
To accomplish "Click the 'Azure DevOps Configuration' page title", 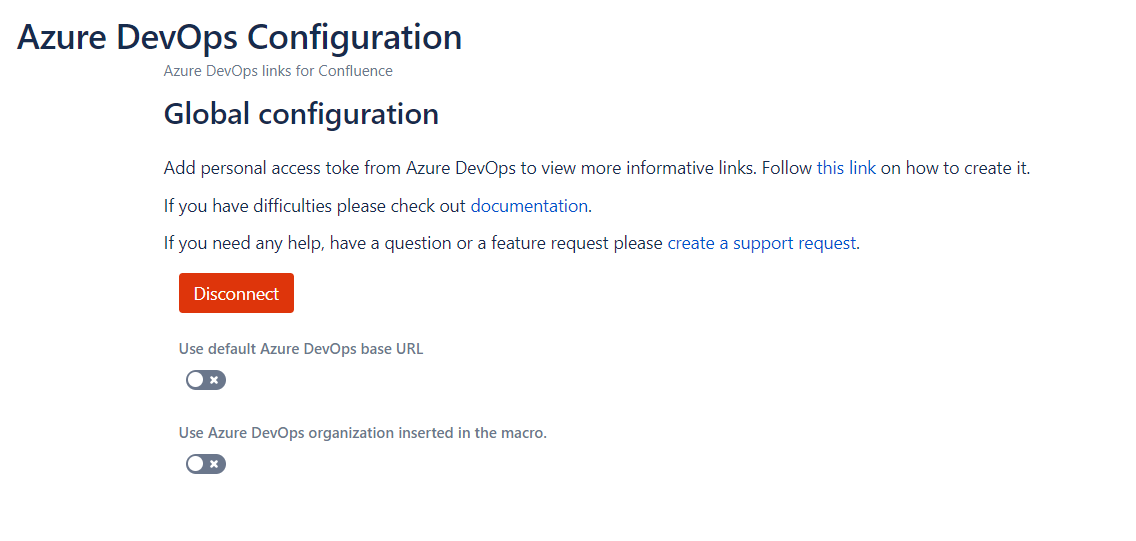I will (240, 37).
